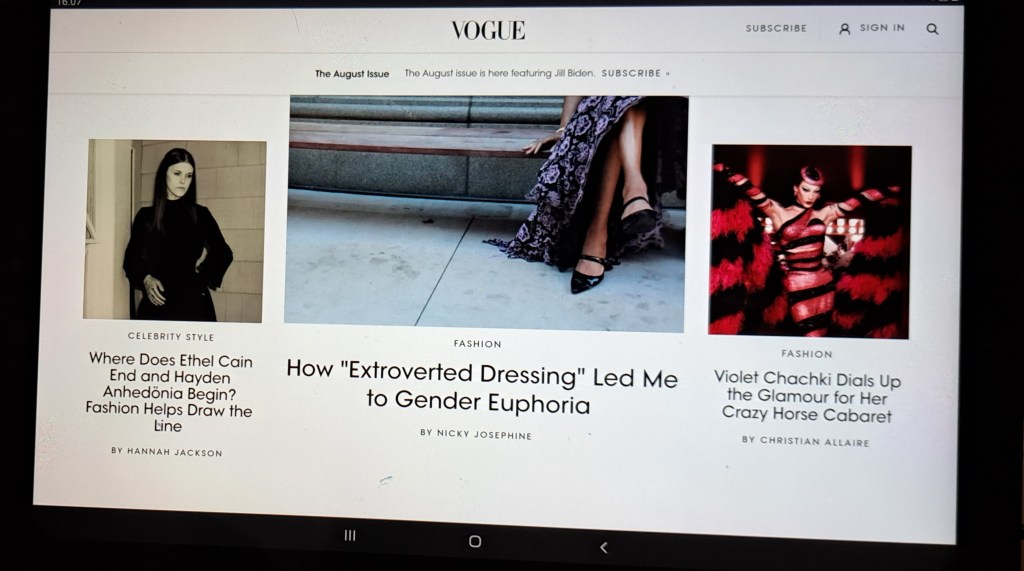The image size is (1024, 571).
Task: Click the Subscribe link in header
Action: 776,28
